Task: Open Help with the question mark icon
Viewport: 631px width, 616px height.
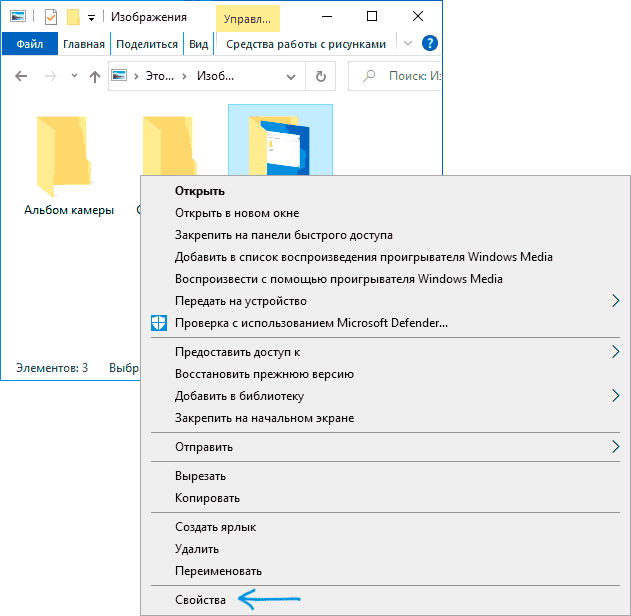Action: click(429, 43)
